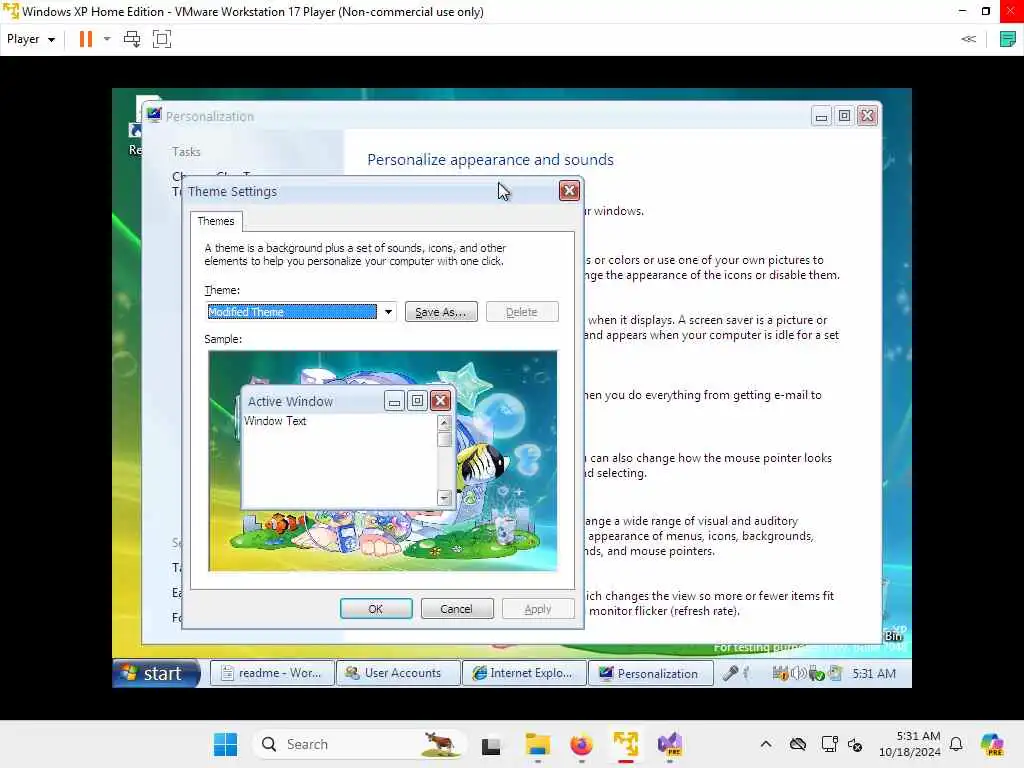Click VMware Player icon on Windows taskbar

pos(626,744)
